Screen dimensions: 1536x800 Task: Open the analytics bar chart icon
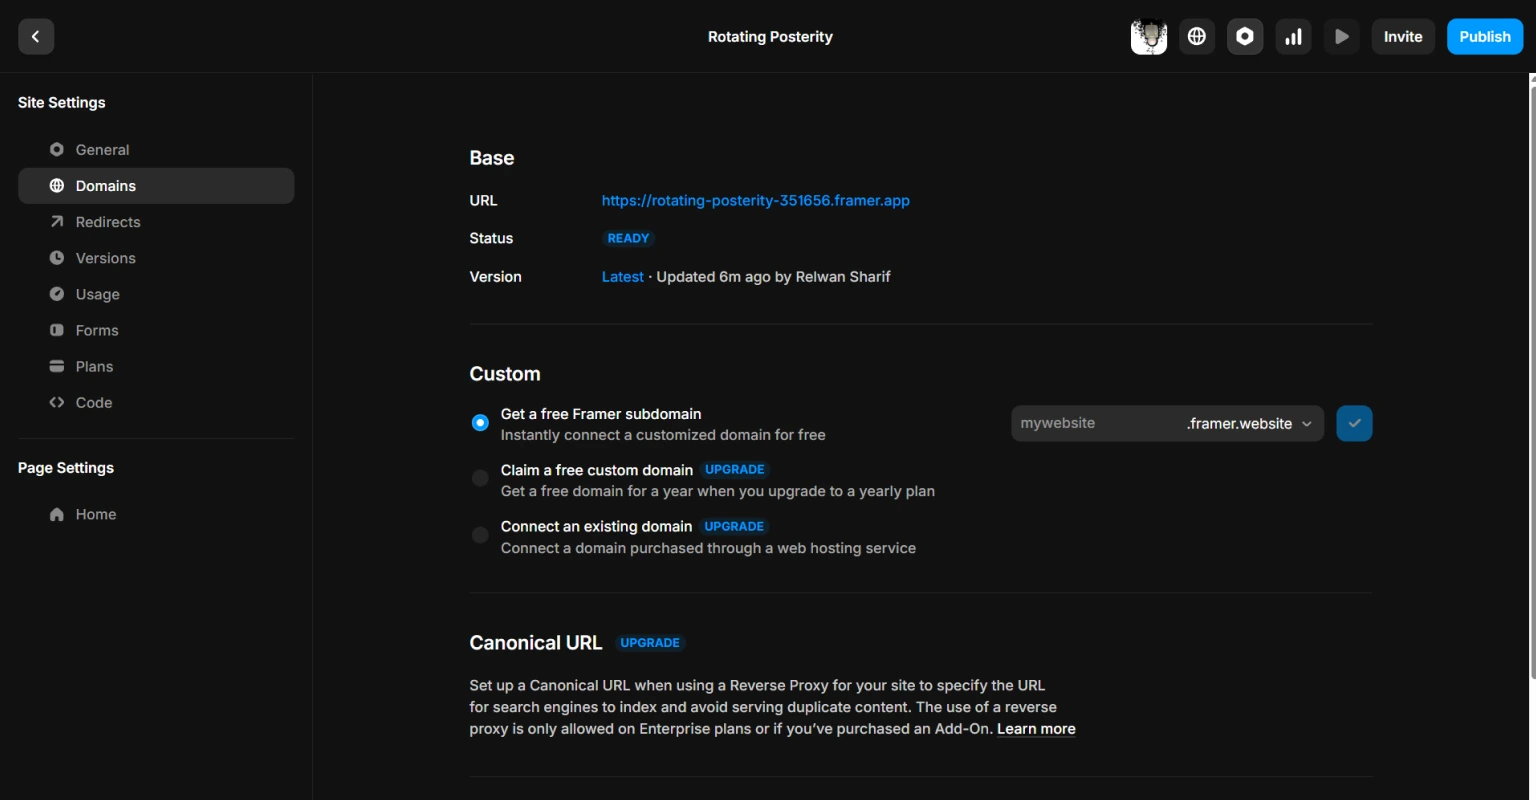(x=1293, y=37)
